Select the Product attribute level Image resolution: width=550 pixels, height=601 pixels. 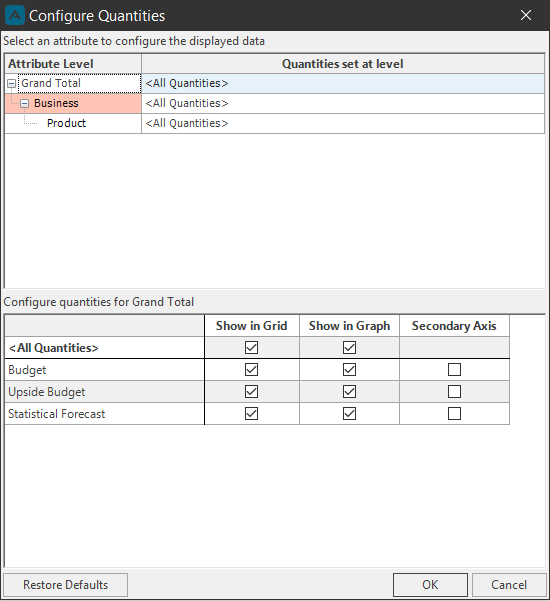66,123
